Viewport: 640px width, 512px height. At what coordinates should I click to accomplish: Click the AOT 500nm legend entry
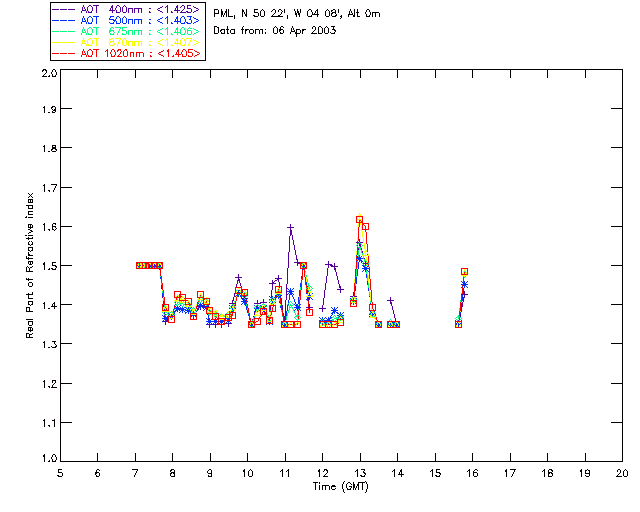[126, 20]
